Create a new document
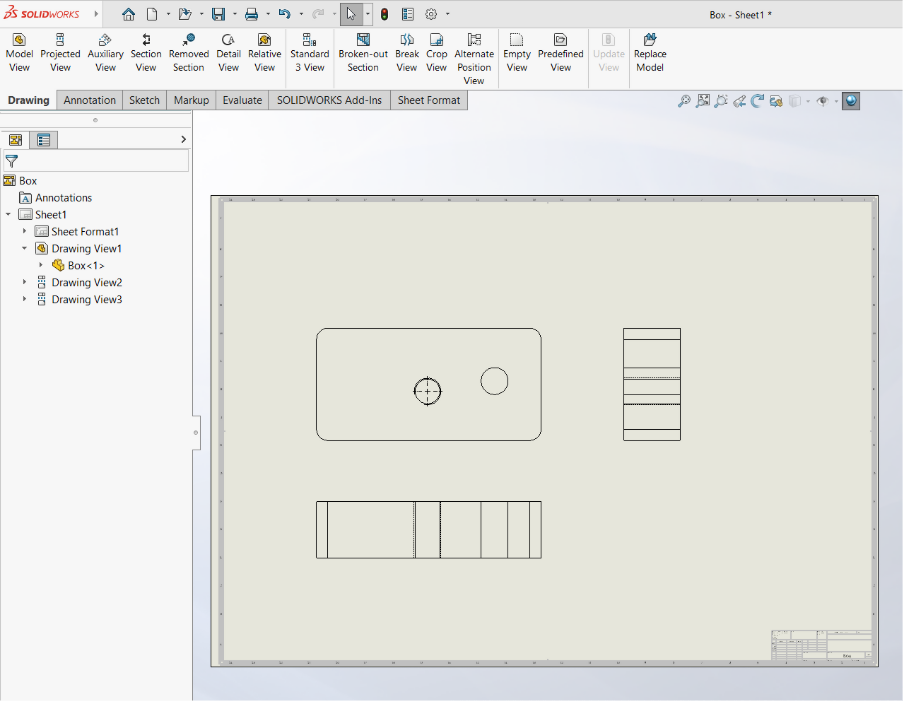The height and width of the screenshot is (702, 903). click(152, 14)
